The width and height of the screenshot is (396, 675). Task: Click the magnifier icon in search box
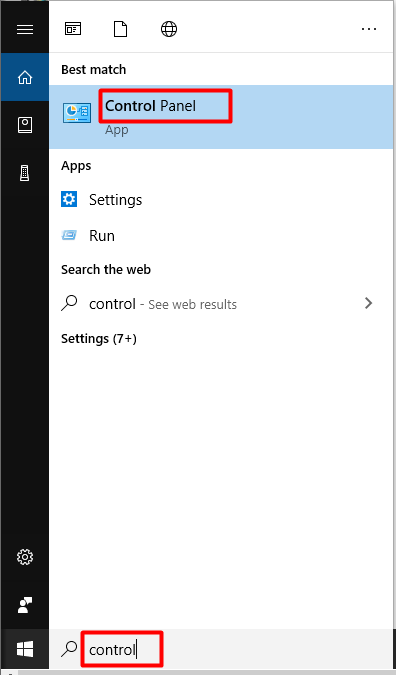[69, 649]
